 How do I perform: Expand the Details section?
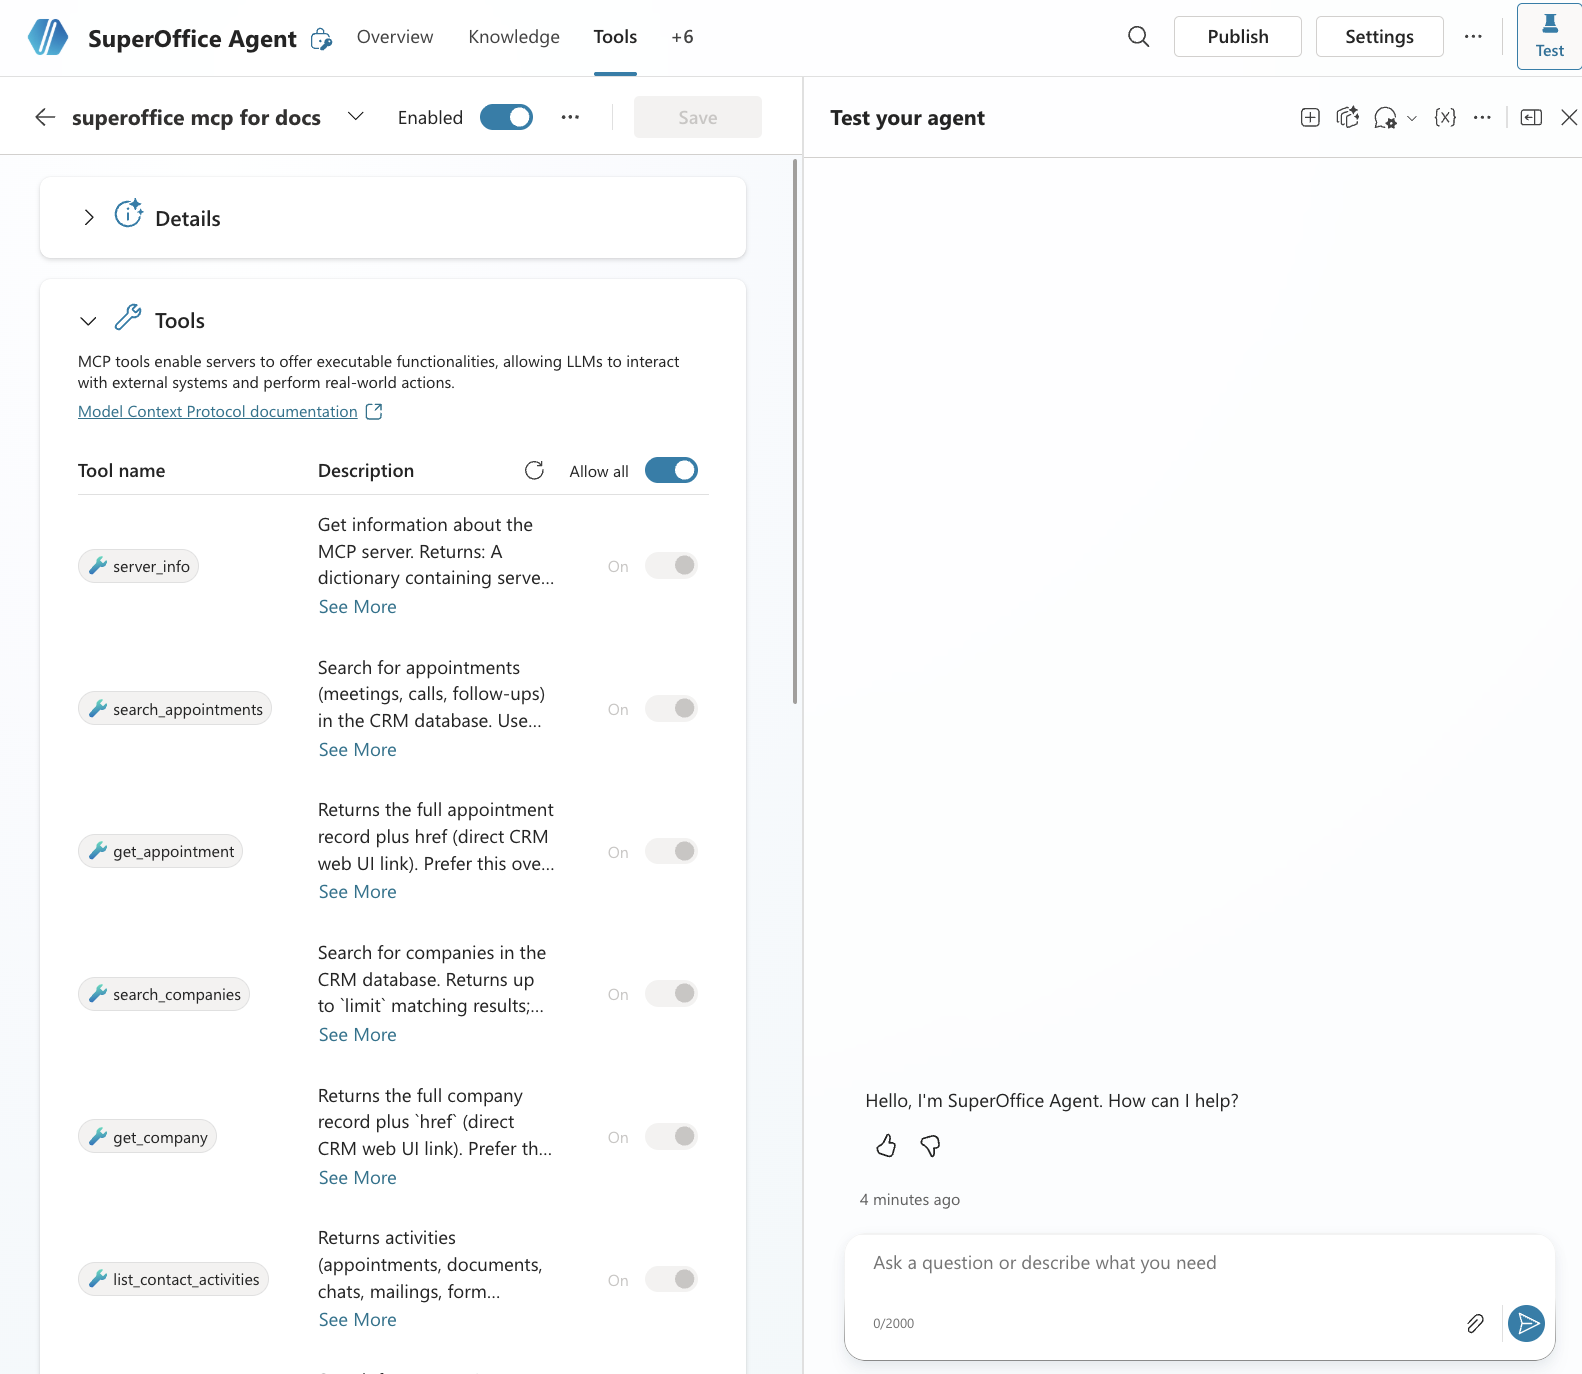tap(89, 217)
